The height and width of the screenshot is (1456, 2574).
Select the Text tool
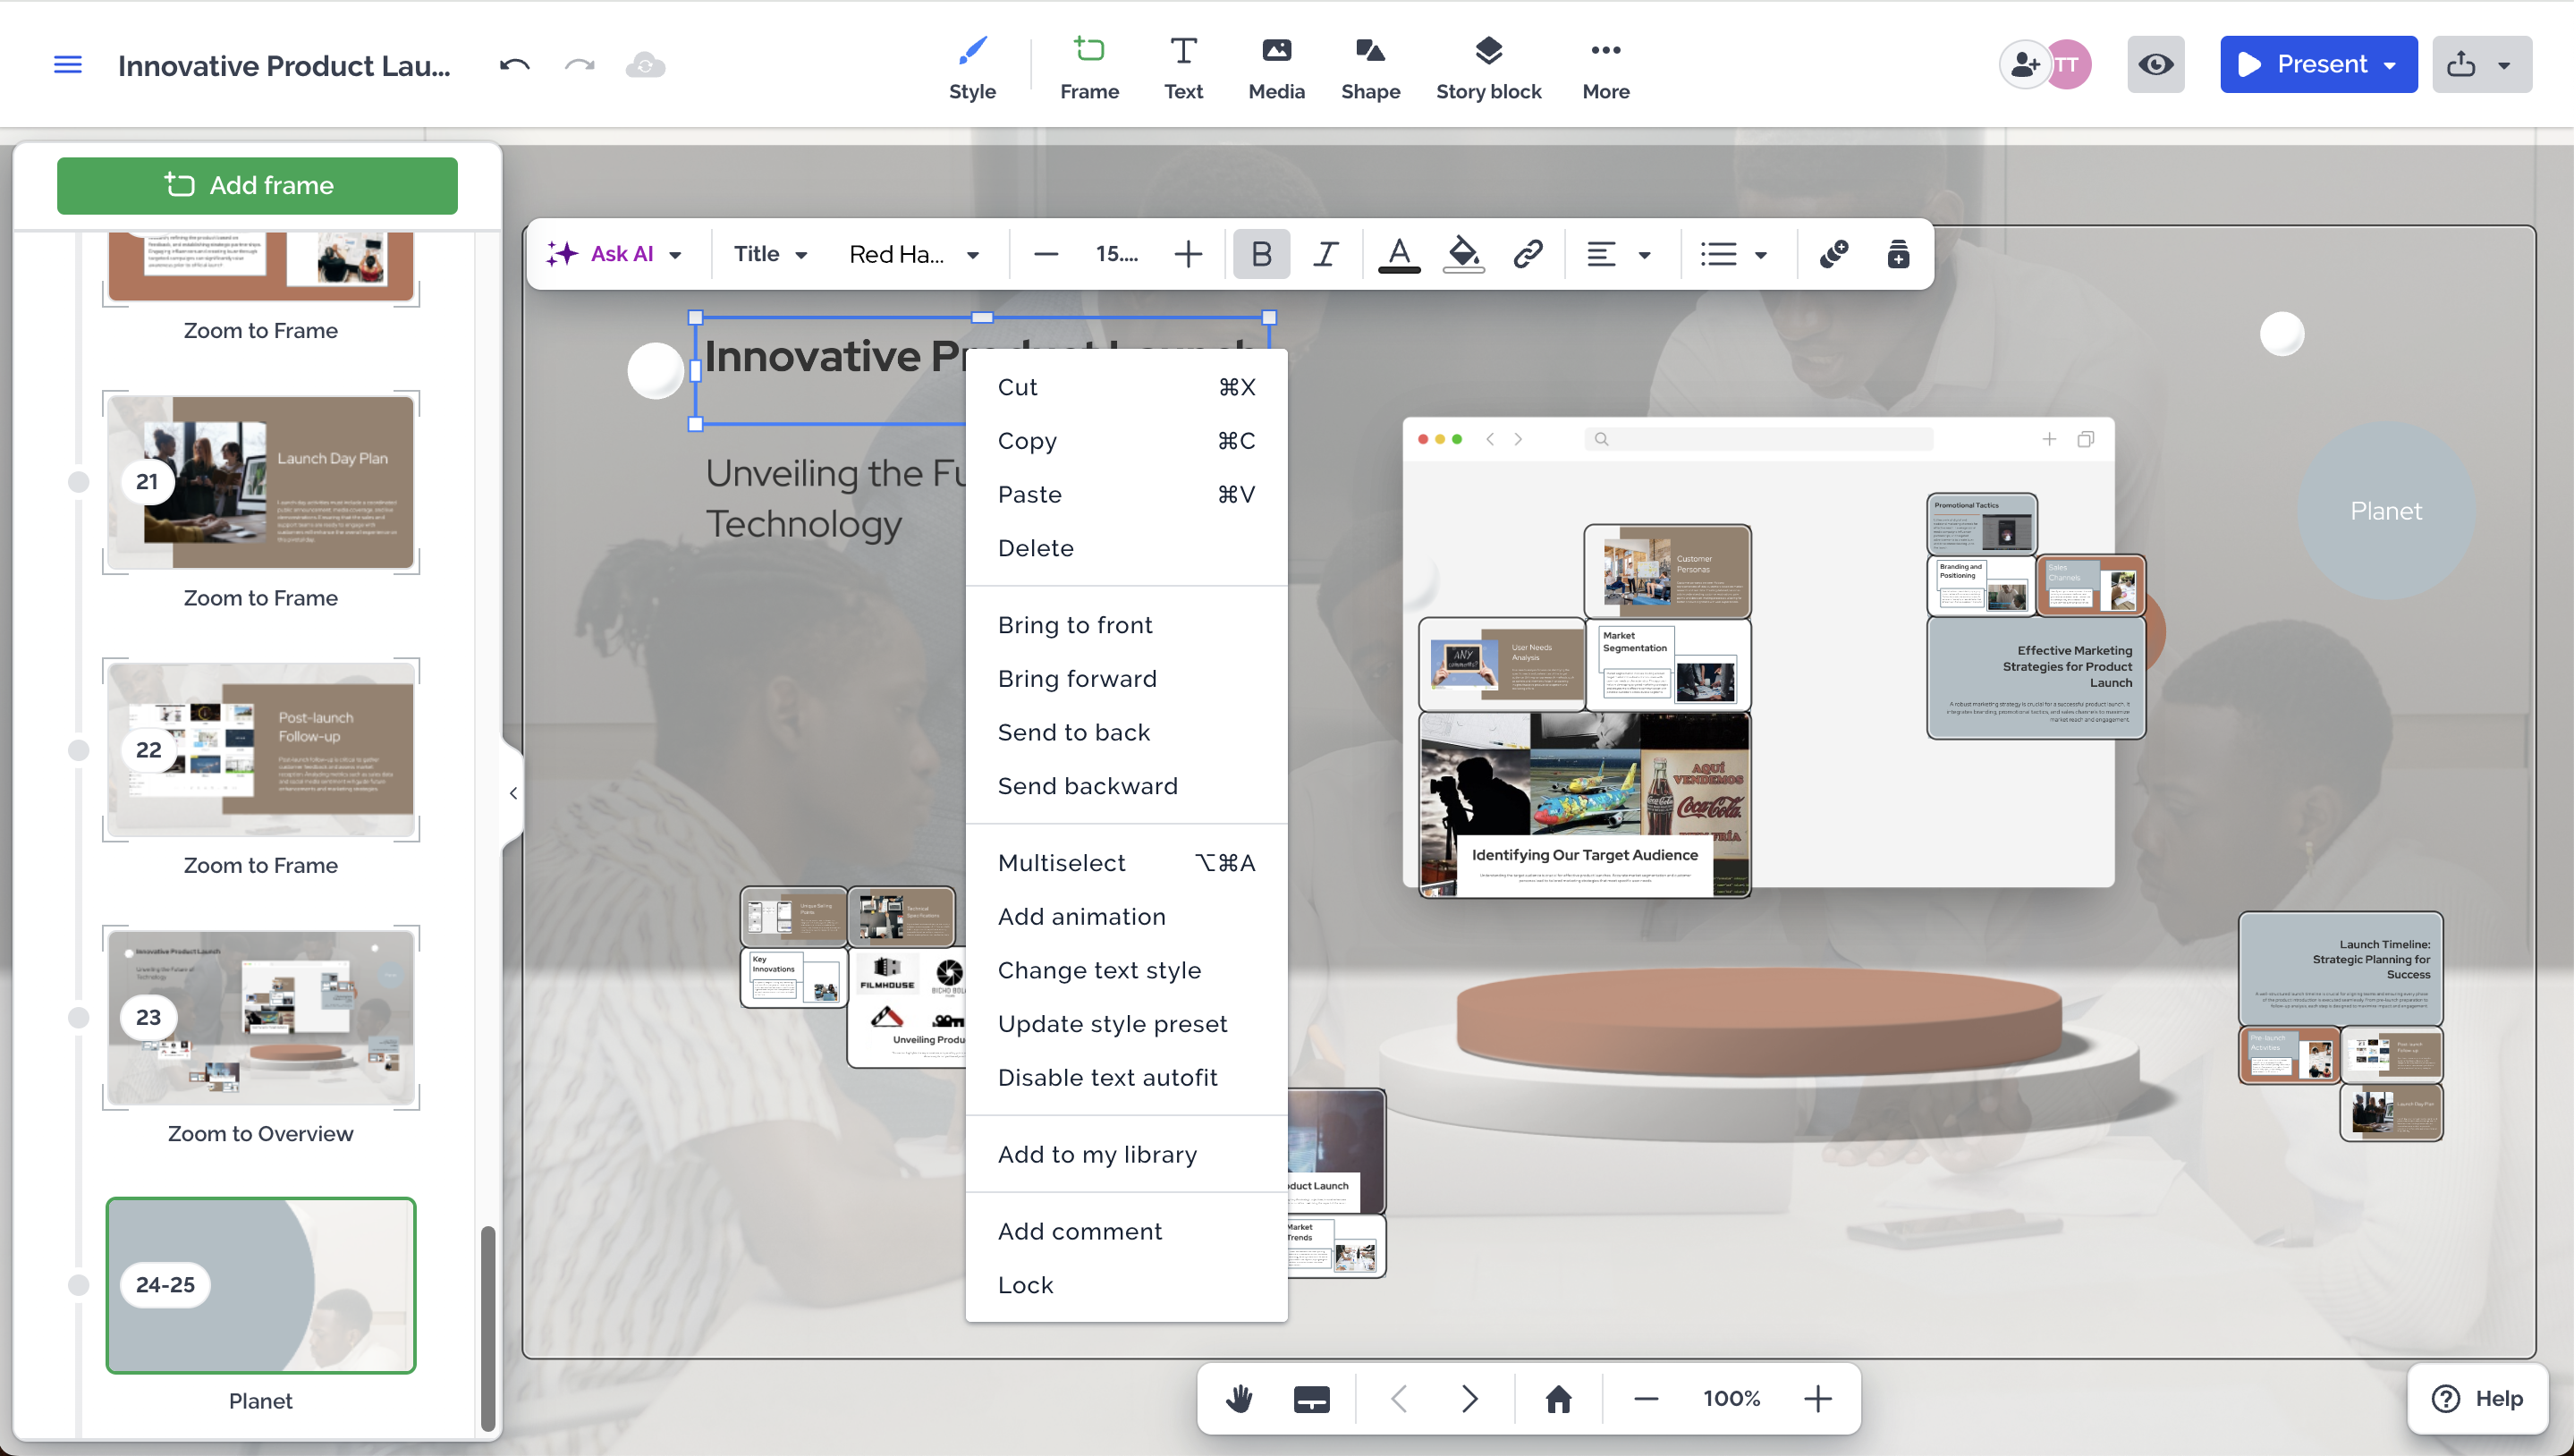1183,67
